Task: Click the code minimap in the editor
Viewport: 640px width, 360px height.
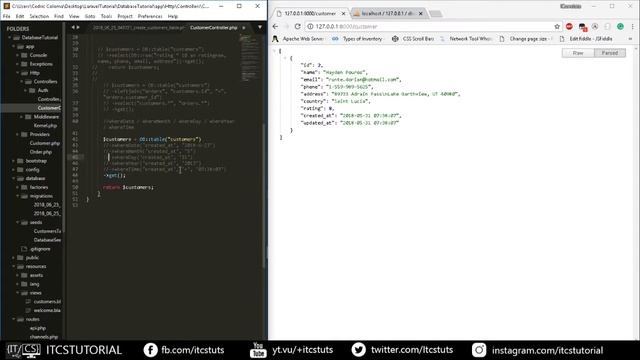Action: coord(249,57)
